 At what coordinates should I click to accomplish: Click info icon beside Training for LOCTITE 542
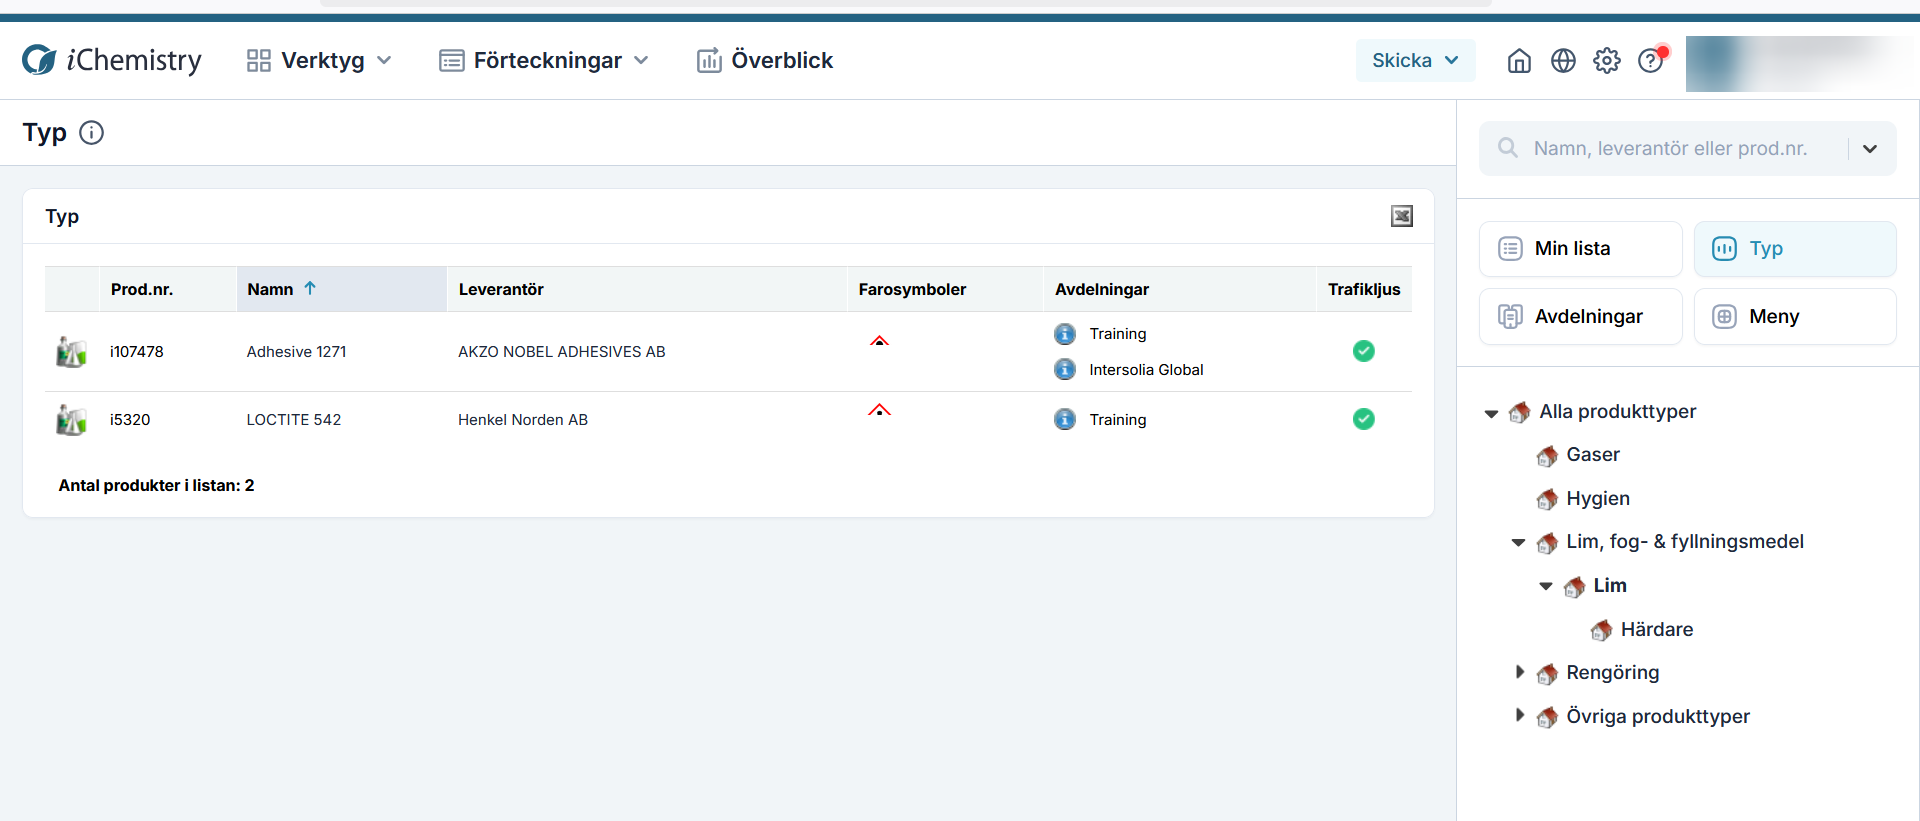[1065, 420]
